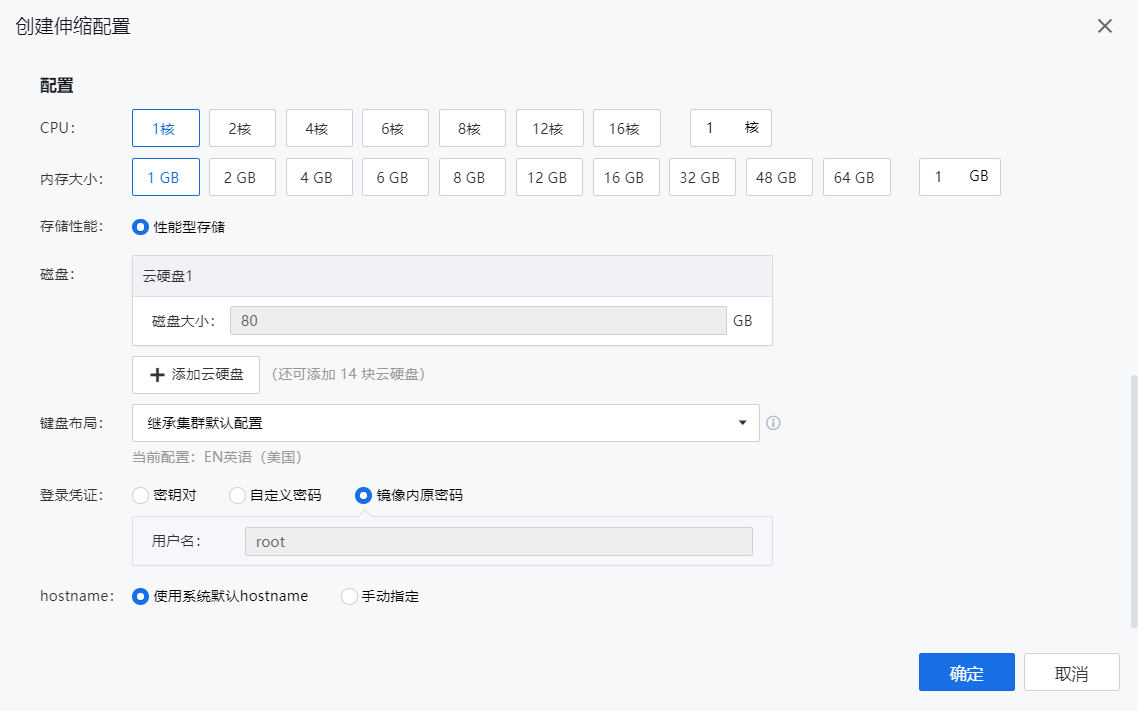Click 确定 to confirm configuration
1138x711 pixels.
[966, 672]
